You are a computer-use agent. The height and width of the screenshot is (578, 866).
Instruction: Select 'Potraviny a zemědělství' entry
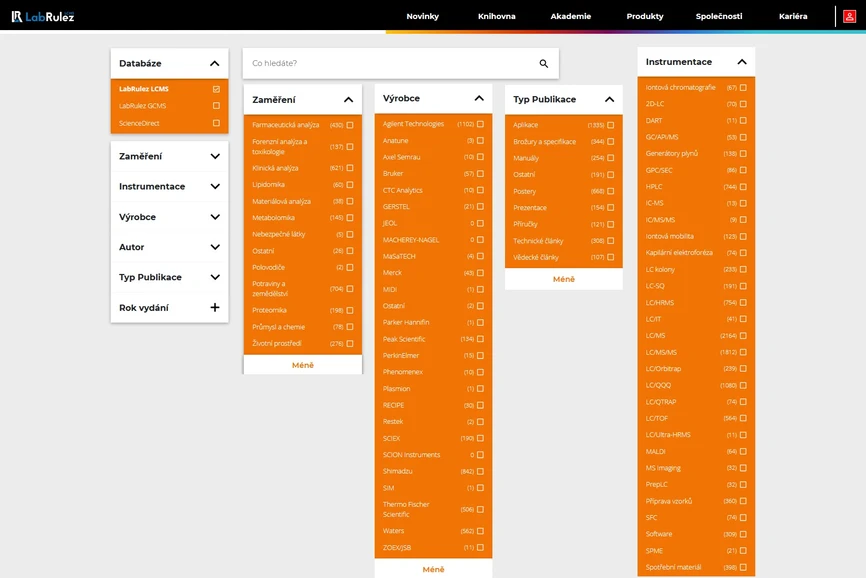tap(303, 289)
